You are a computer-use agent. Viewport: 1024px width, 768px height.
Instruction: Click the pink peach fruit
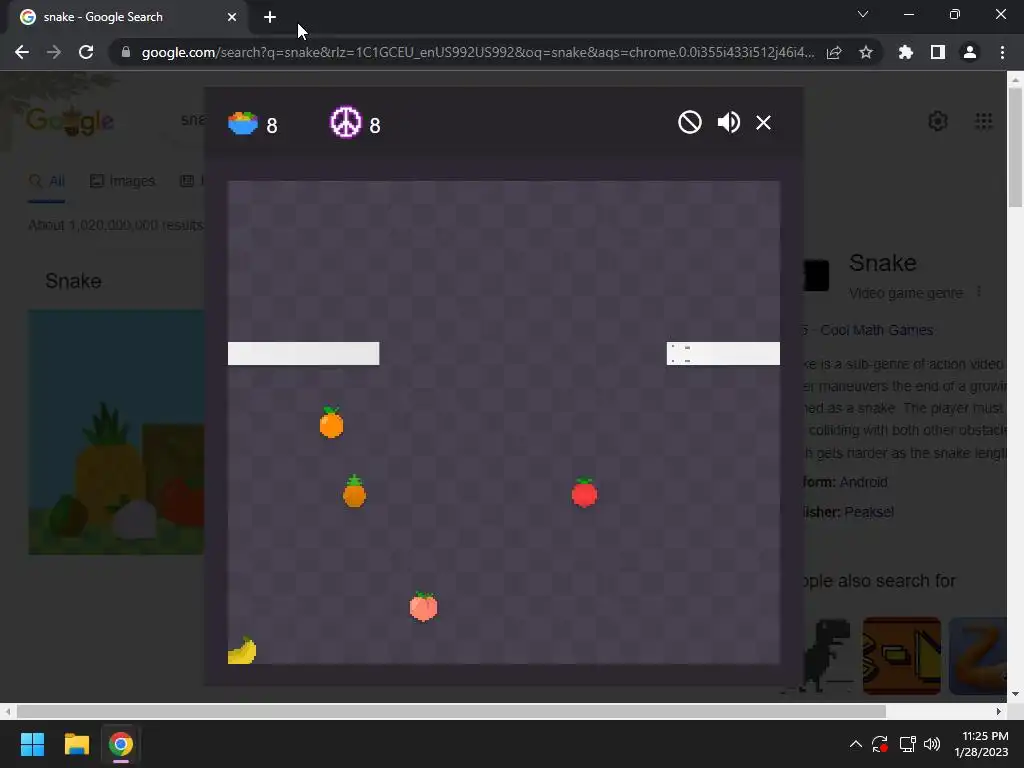[423, 607]
